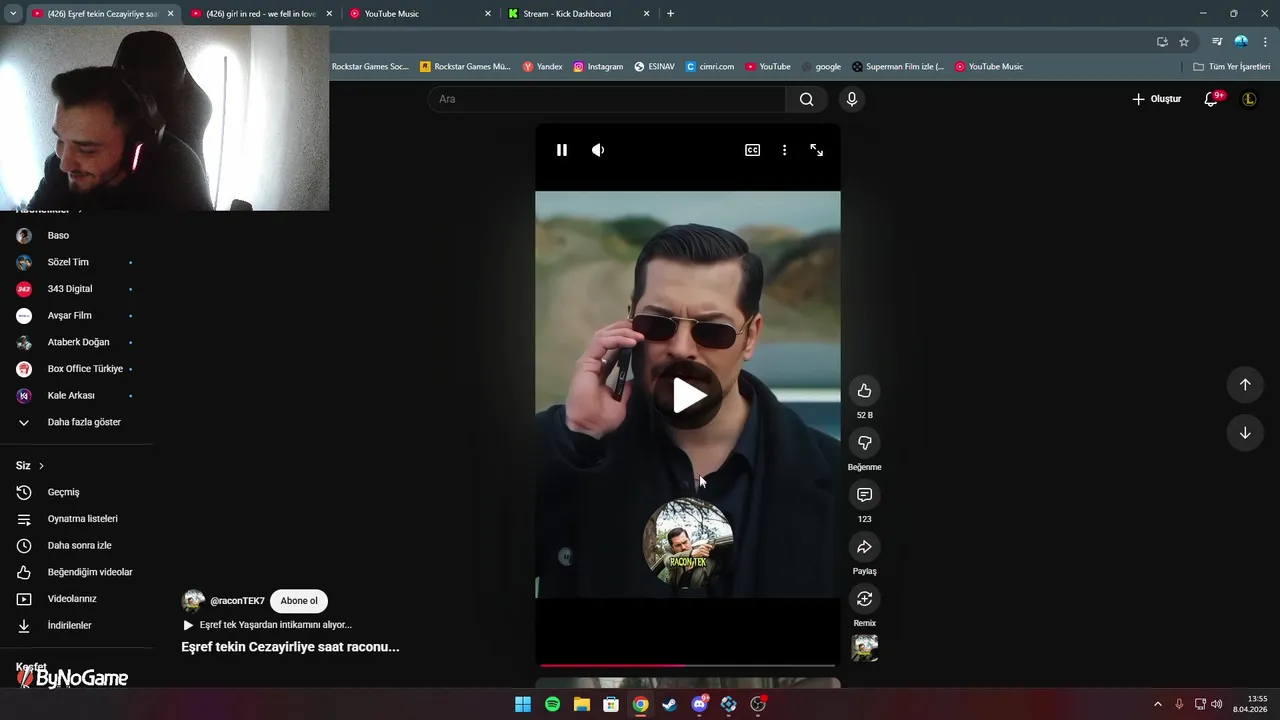Open the Oluştur create menu
The image size is (1280, 720).
(x=1157, y=99)
